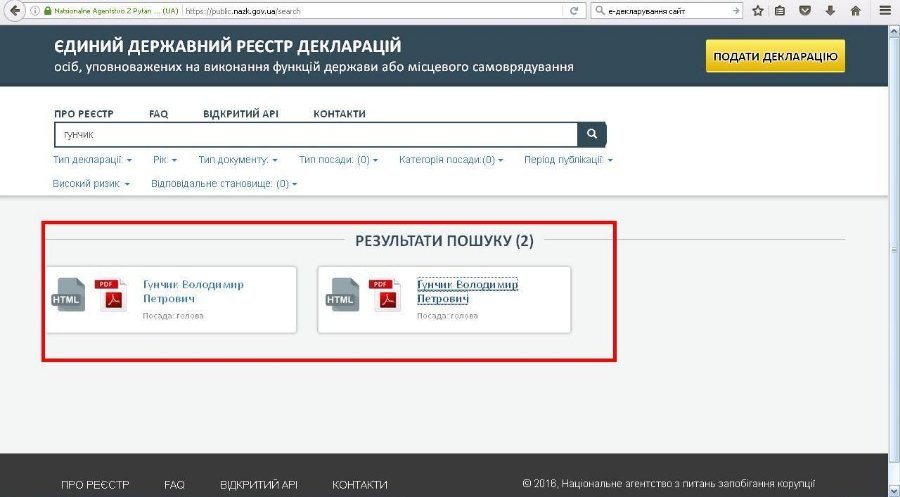The width and height of the screenshot is (900, 497).
Task: Open FAQ in the top navigation
Action: tap(158, 114)
